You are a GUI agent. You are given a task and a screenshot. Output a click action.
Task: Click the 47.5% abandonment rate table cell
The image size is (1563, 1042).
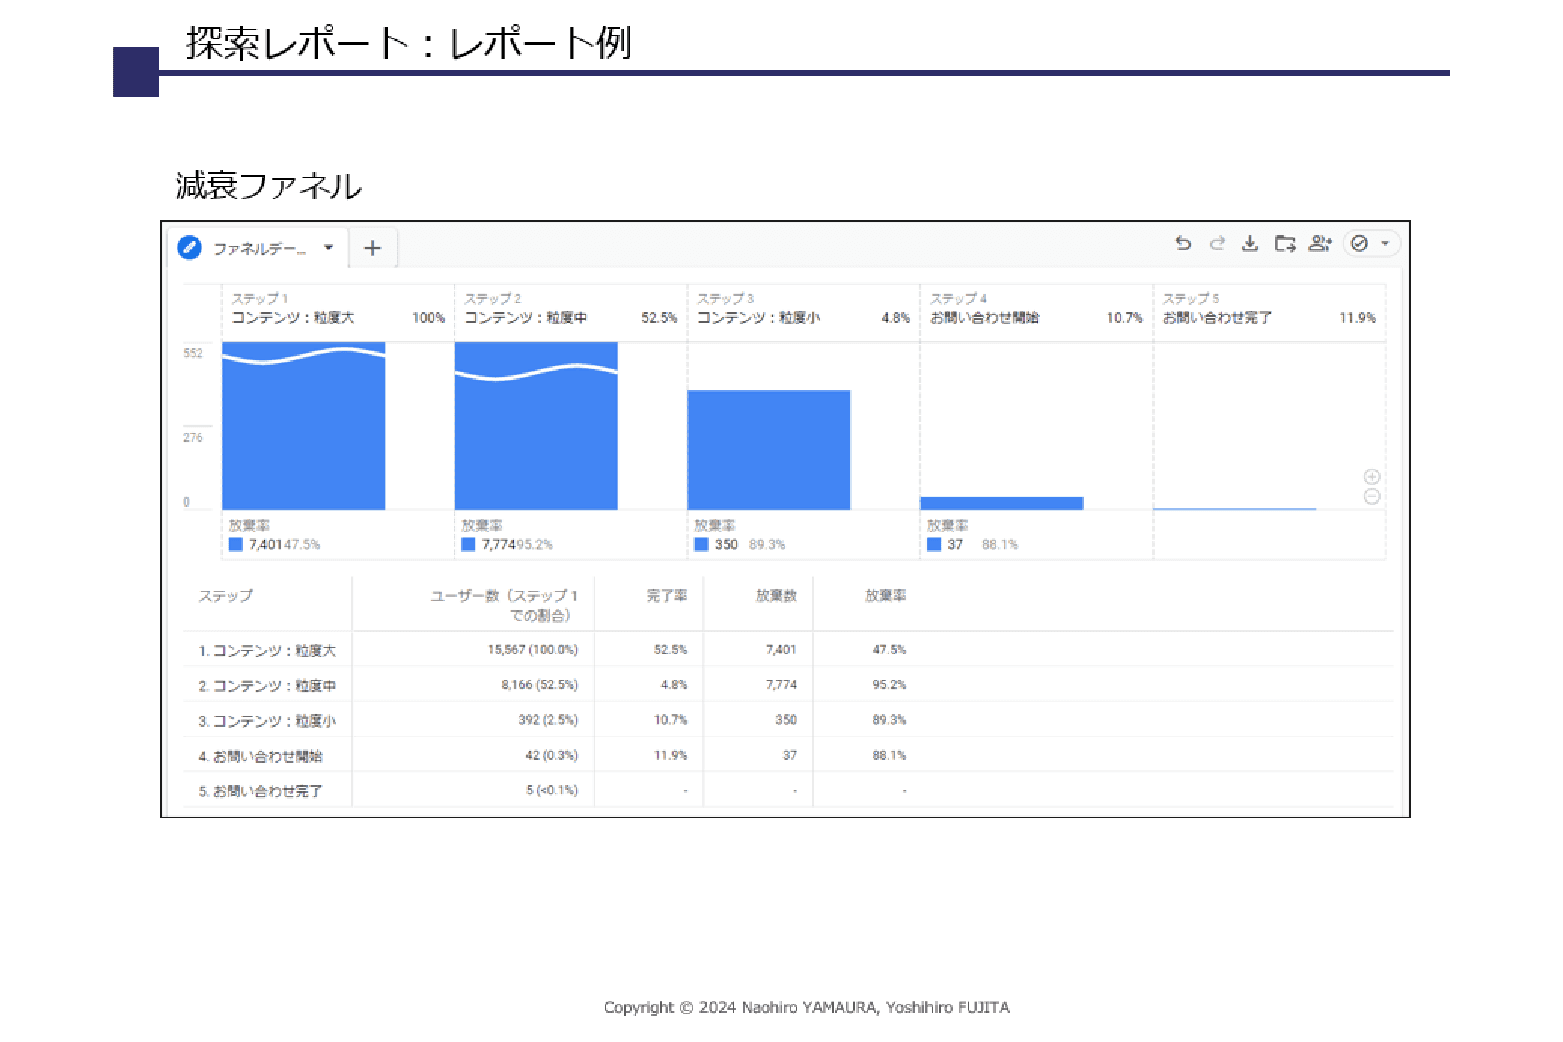click(889, 650)
